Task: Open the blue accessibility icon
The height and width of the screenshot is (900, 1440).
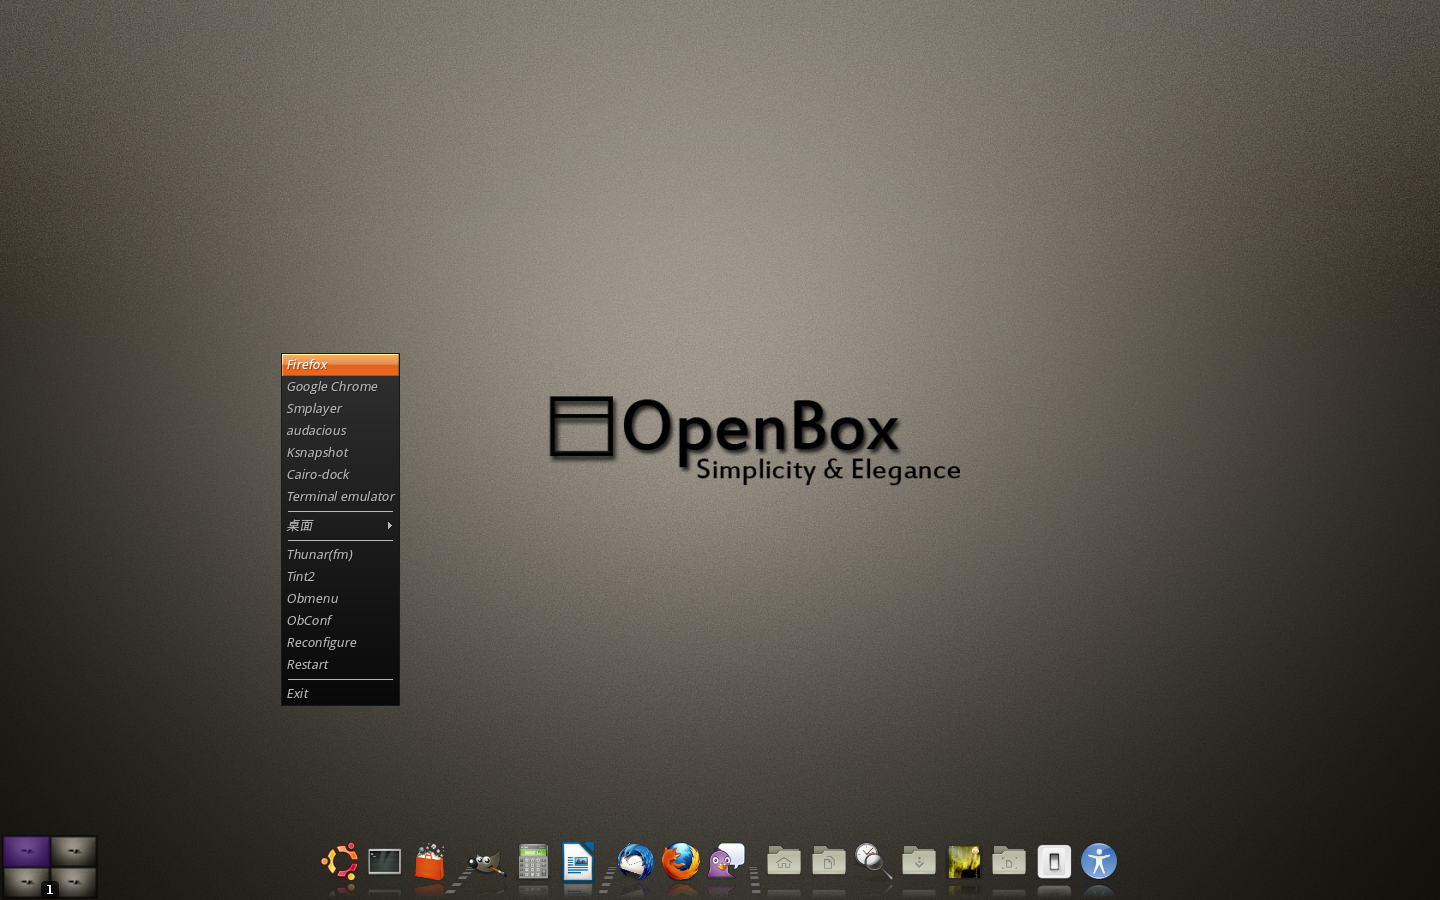Action: coord(1099,861)
